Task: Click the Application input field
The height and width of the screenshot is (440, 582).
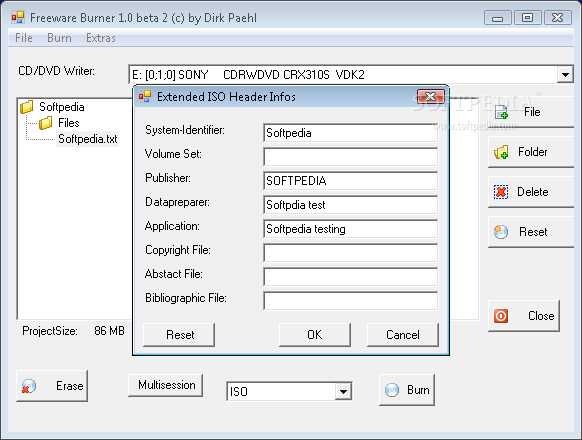Action: click(x=350, y=229)
